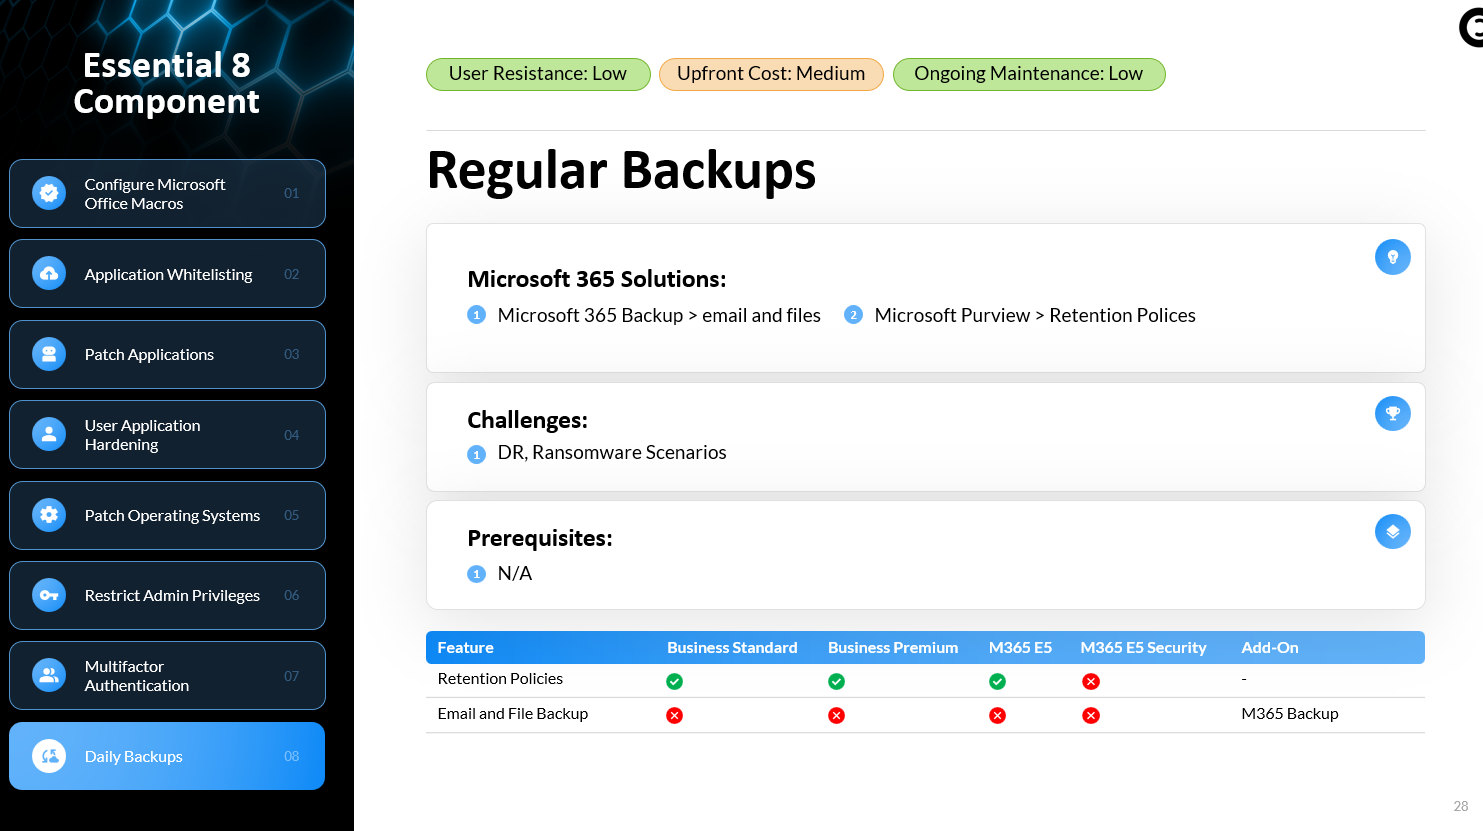Click the User Resistance: Low badge
The height and width of the screenshot is (831, 1483).
pyautogui.click(x=538, y=74)
